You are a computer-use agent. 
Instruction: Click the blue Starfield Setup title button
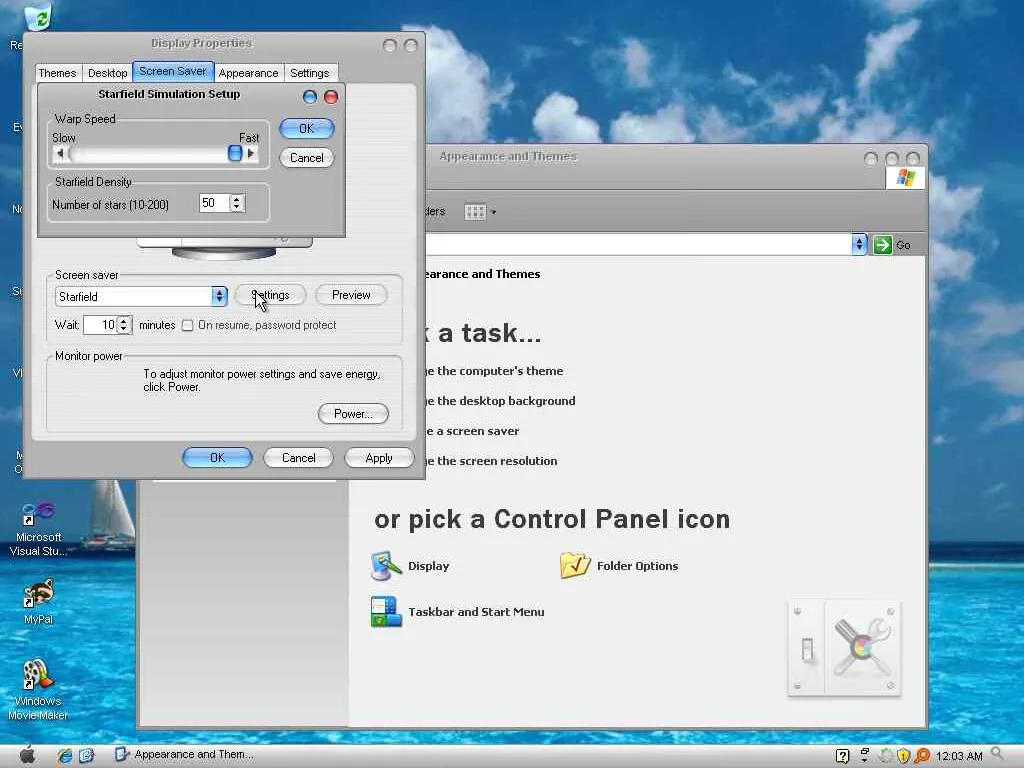pyautogui.click(x=310, y=97)
